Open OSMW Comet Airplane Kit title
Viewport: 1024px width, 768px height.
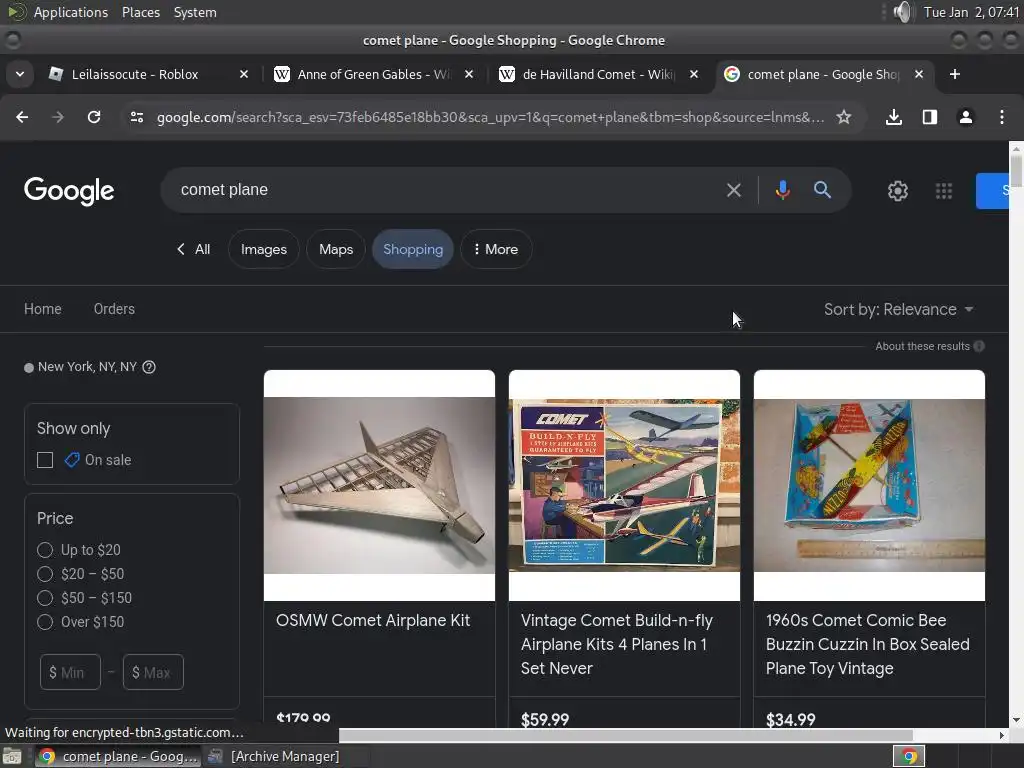[x=373, y=620]
